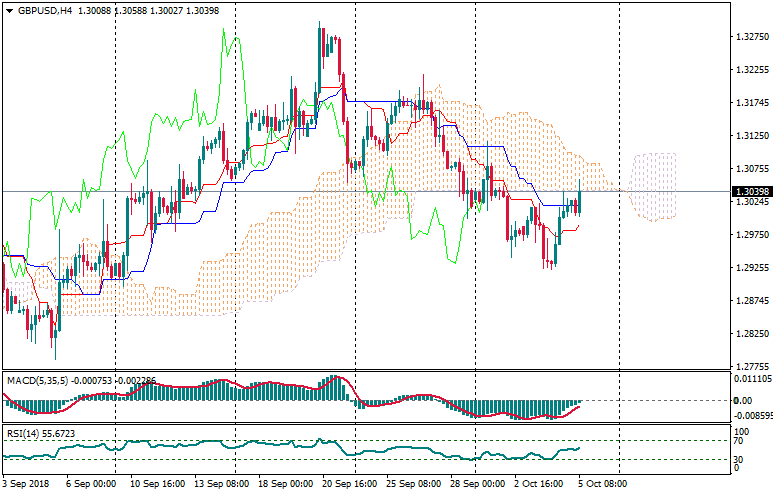The height and width of the screenshot is (495, 773).
Task: Select the 1.28250 price axis level
Action: 750,334
